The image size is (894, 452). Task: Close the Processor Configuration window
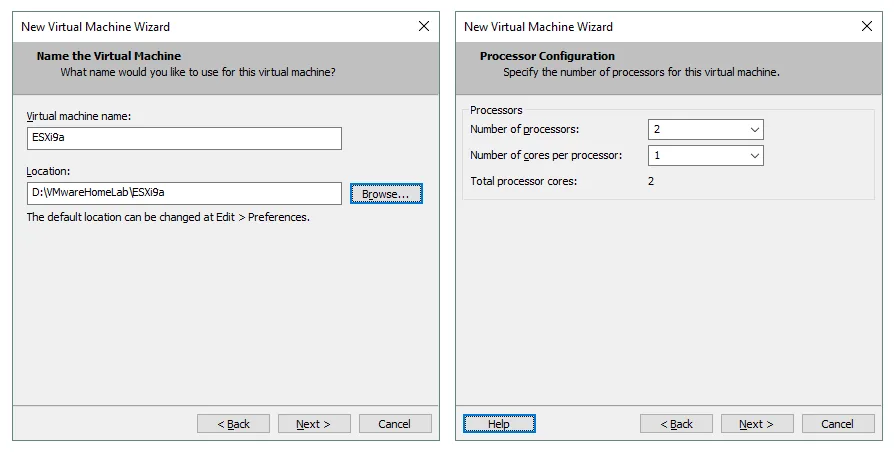[x=867, y=26]
